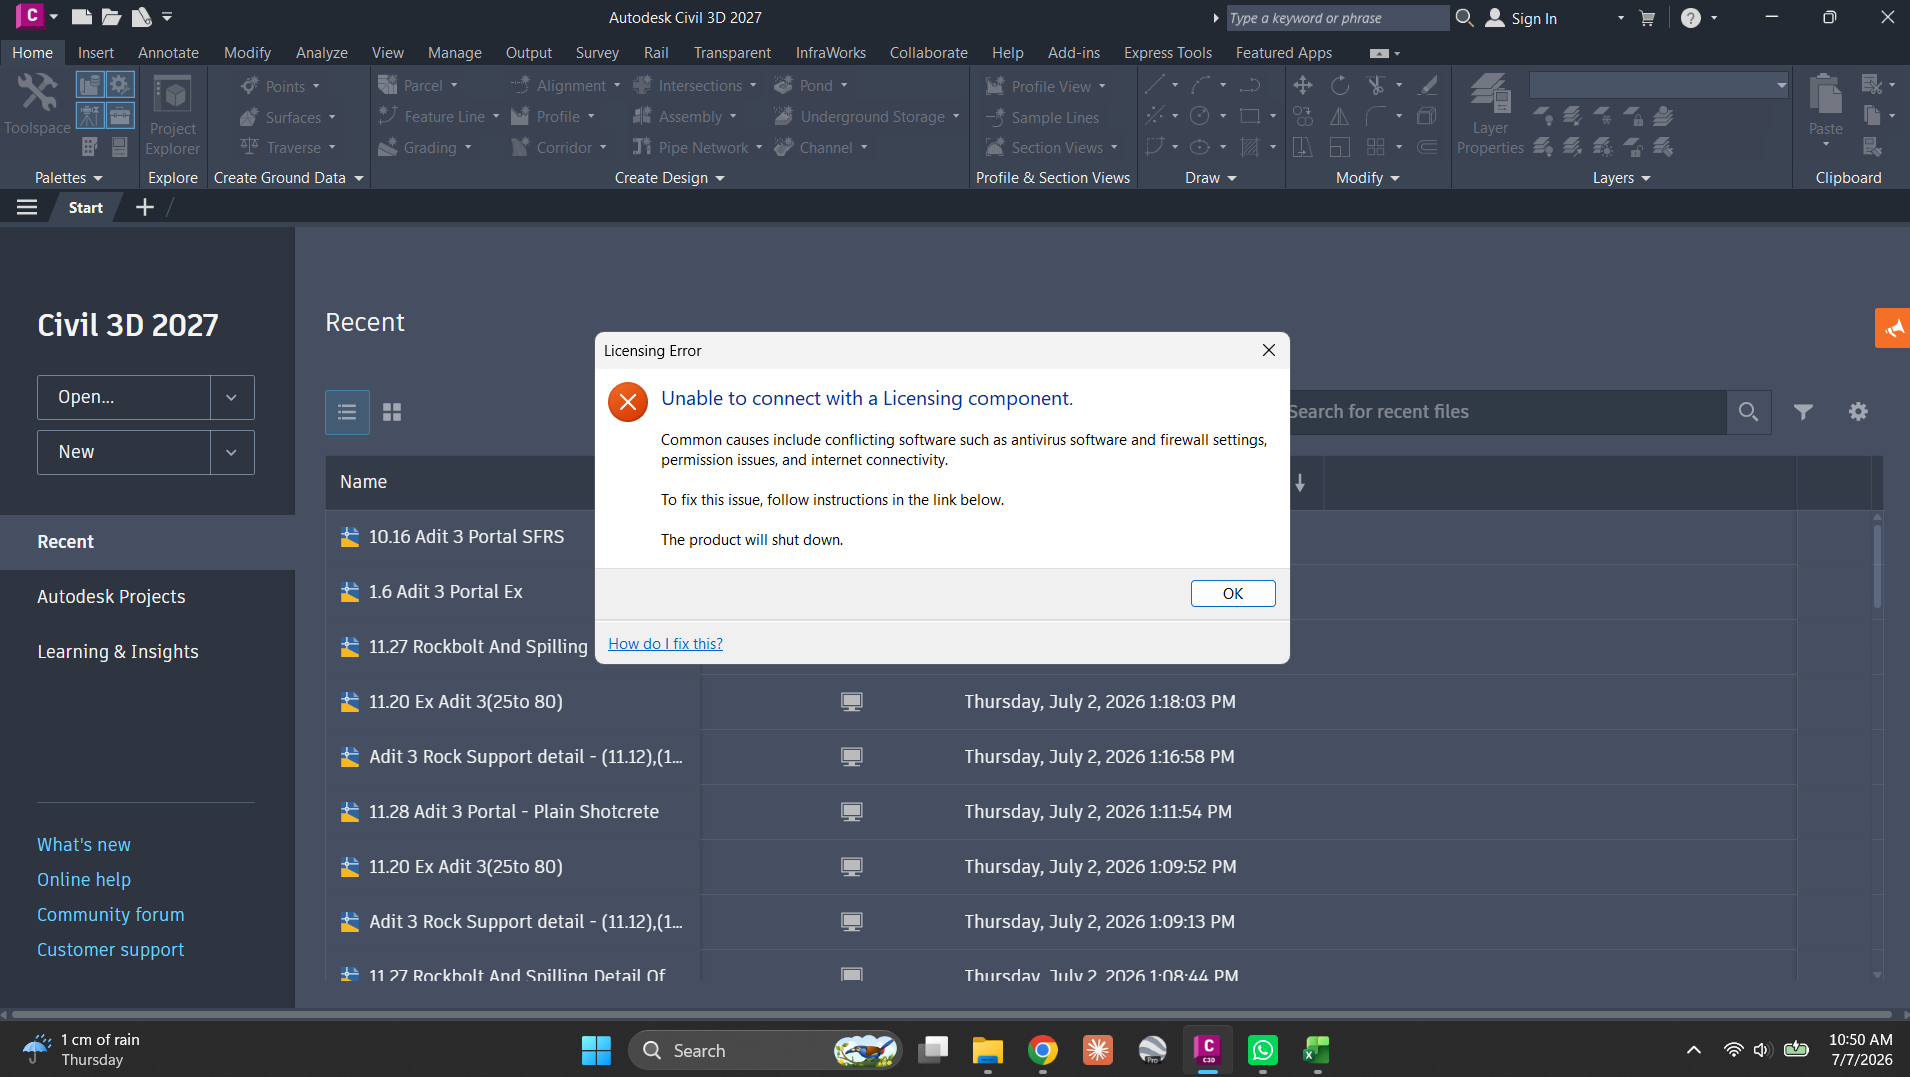
Task: Click the New file icon in quick access
Action: tap(81, 17)
